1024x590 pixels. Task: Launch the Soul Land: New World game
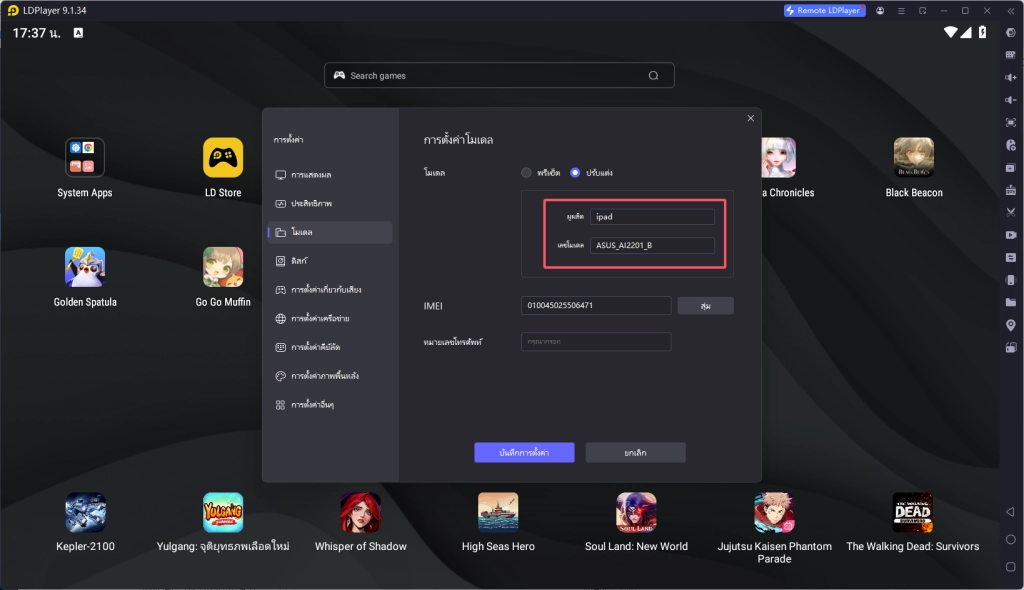pos(637,512)
